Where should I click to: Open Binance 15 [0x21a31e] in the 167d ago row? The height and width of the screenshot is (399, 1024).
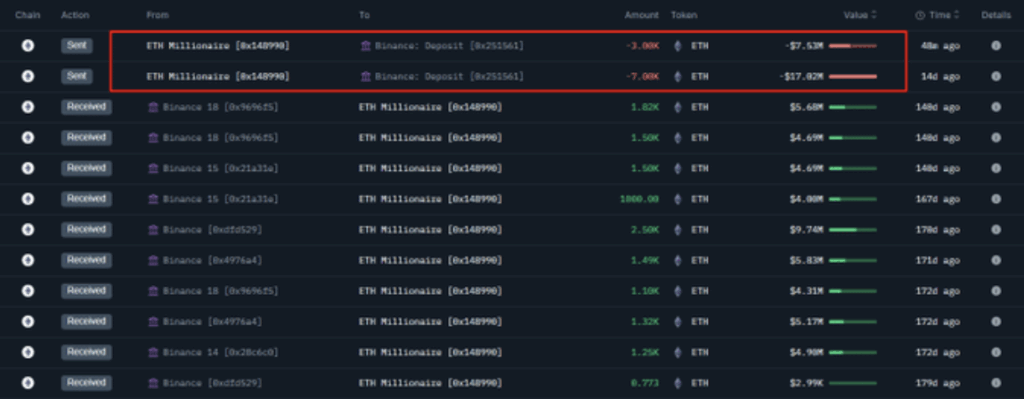point(221,199)
